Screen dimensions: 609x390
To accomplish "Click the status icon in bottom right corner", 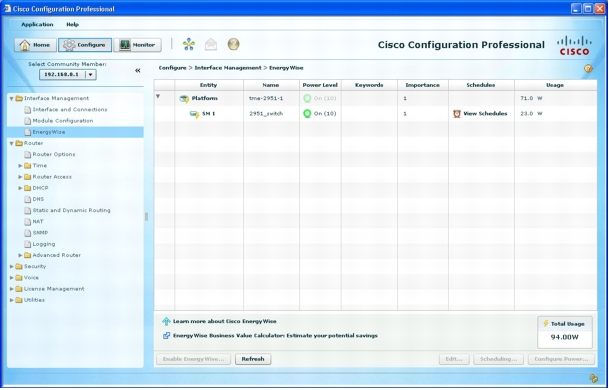I will point(593,378).
